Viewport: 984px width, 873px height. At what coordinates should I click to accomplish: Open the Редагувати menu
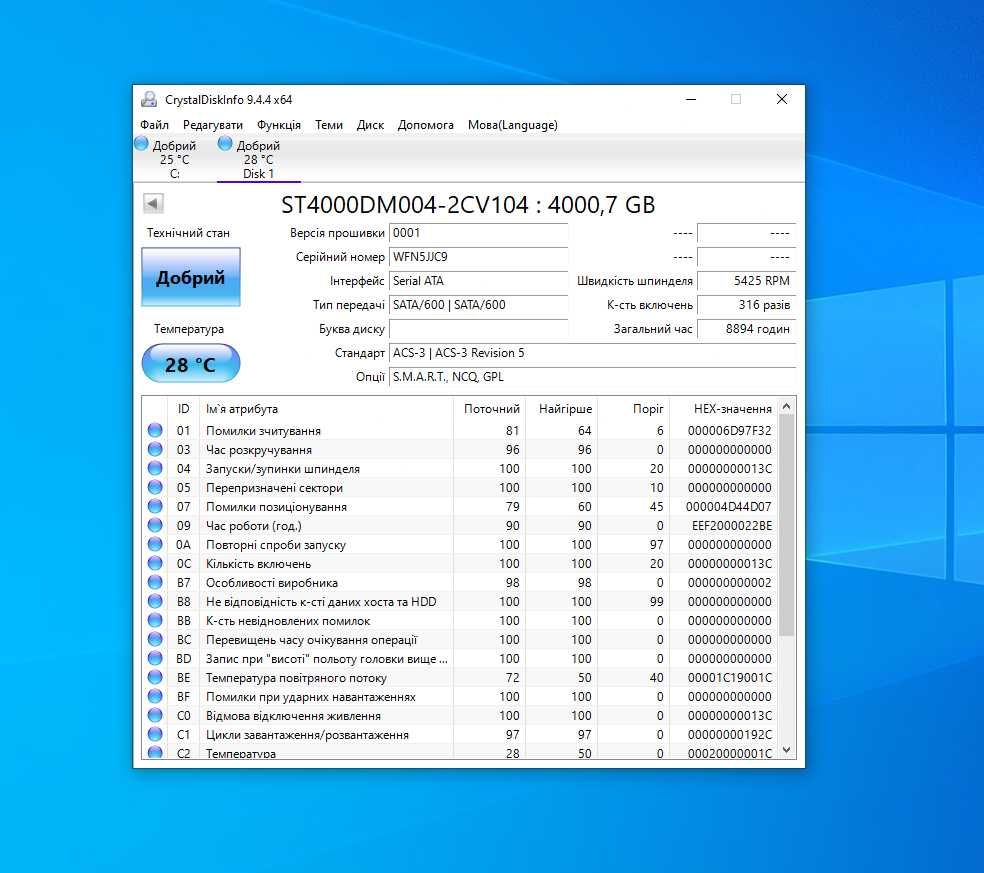point(213,125)
